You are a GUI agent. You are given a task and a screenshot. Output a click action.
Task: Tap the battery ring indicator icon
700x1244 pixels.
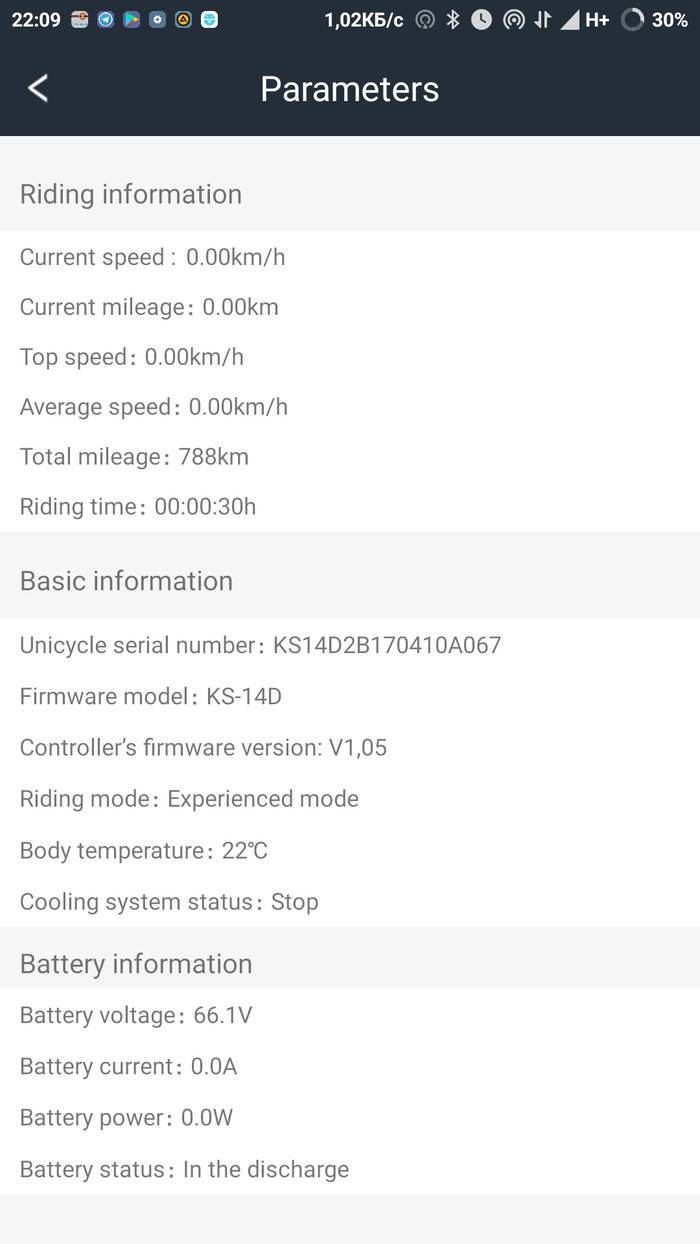pos(632,19)
